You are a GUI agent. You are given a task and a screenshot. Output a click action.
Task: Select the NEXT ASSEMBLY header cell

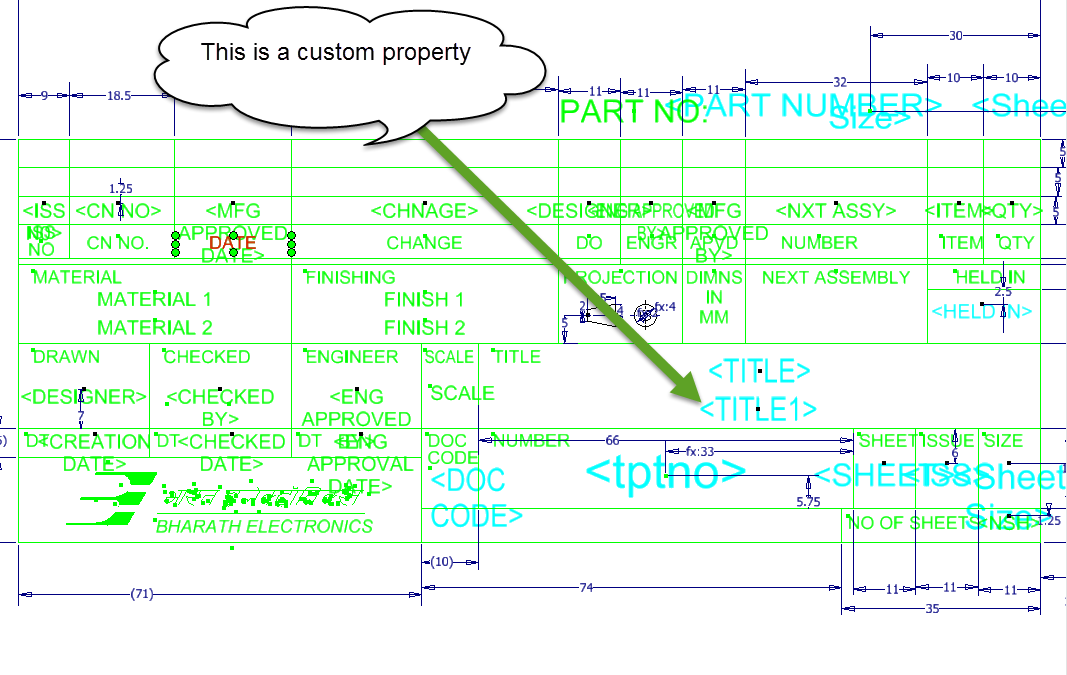(833, 277)
